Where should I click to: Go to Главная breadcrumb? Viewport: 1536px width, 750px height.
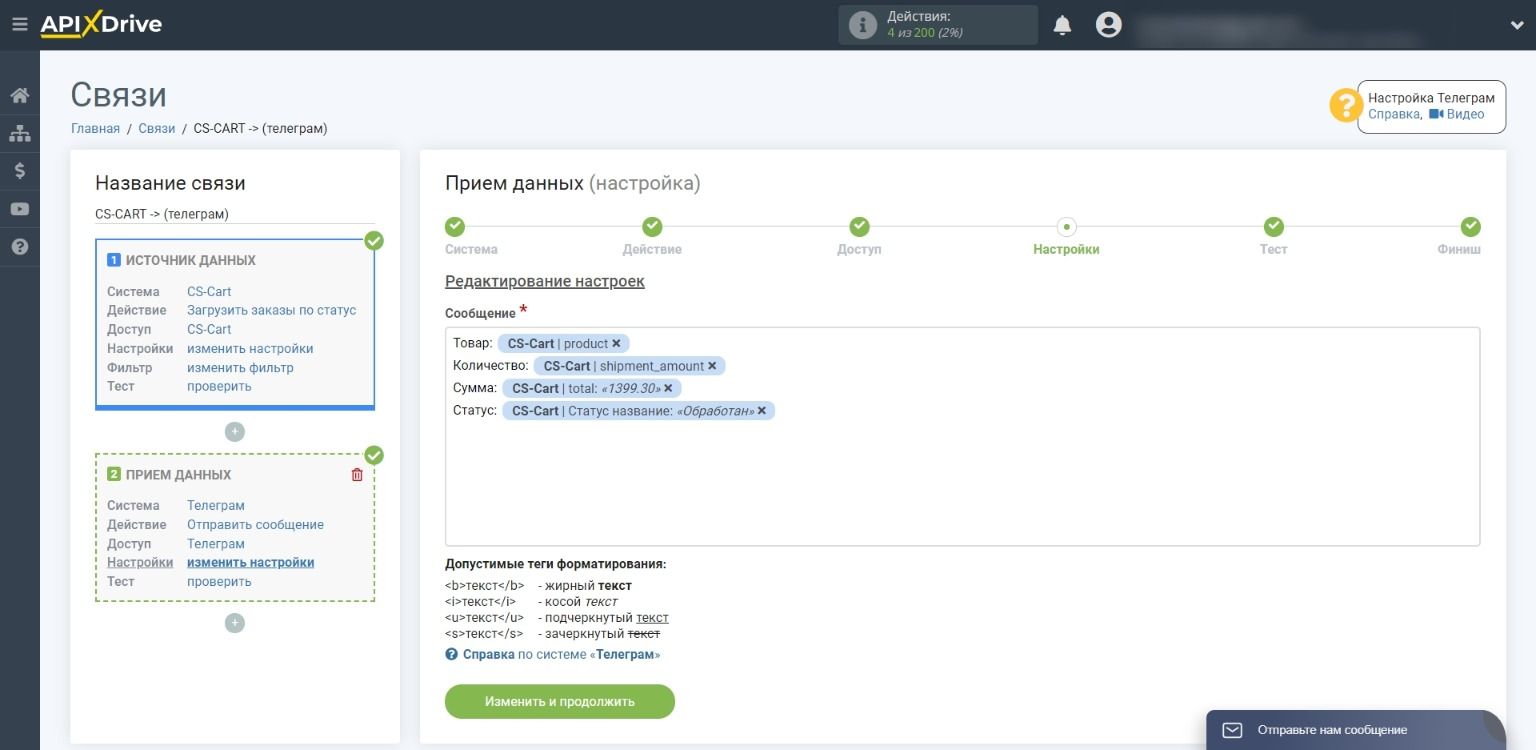(95, 128)
